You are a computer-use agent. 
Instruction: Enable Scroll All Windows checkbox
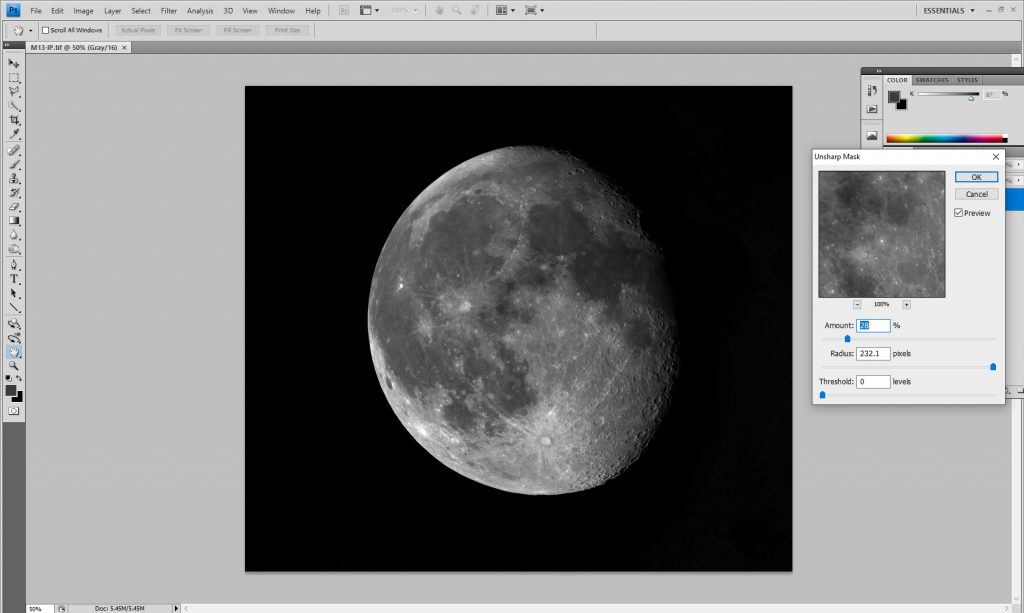pos(45,30)
